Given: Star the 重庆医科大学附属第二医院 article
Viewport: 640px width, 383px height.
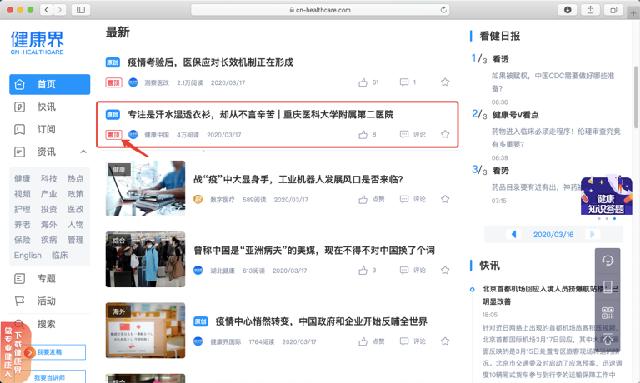Looking at the screenshot, I should pos(445,134).
